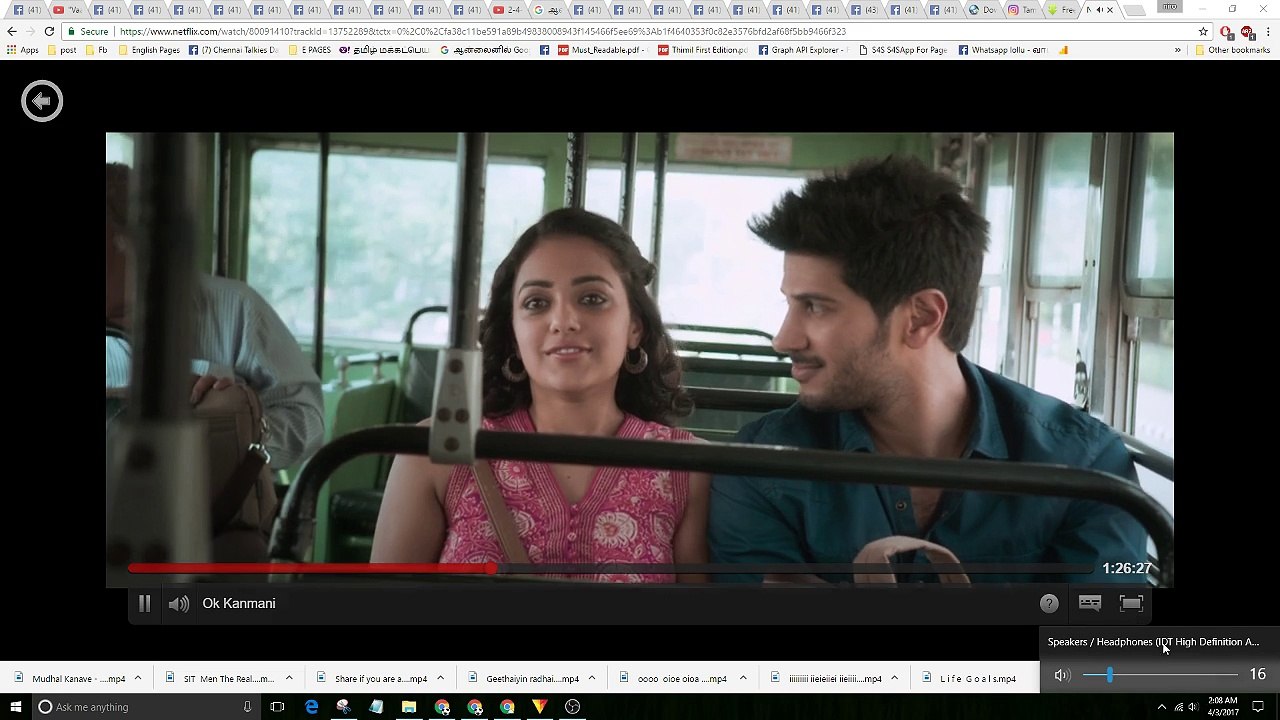Expand options for 'oooo oioe oioa' download
Viewport: 1280px width, 720px height.
(743, 678)
